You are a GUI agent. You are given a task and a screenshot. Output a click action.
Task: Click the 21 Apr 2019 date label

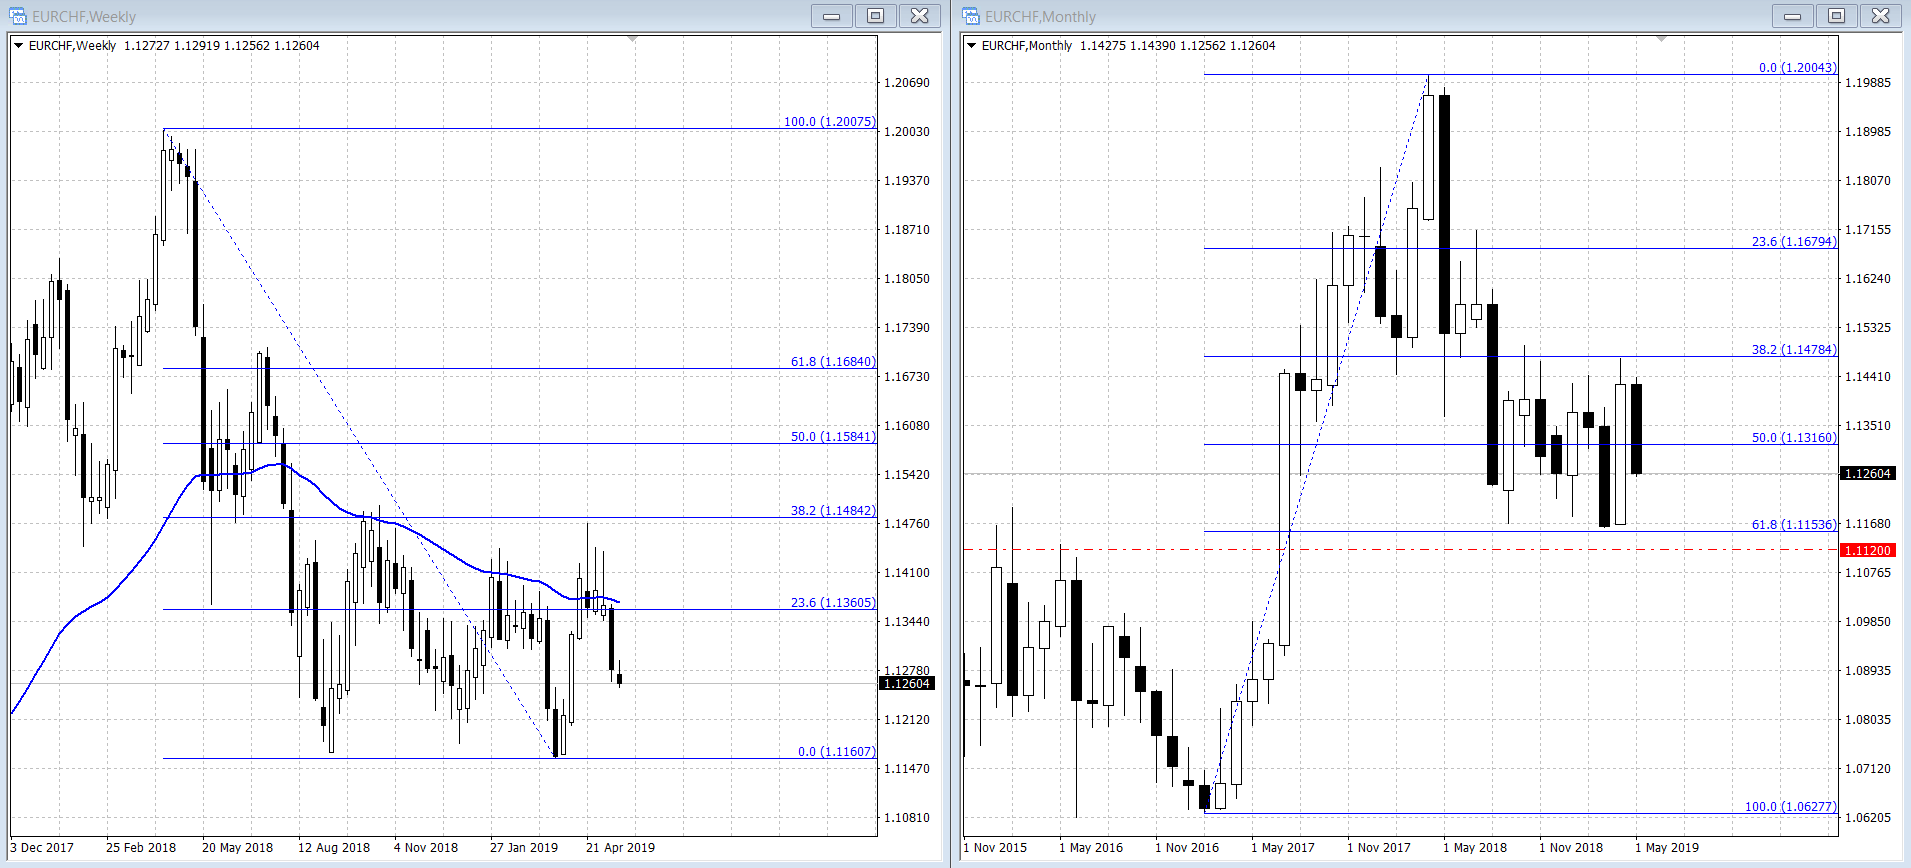pos(620,847)
